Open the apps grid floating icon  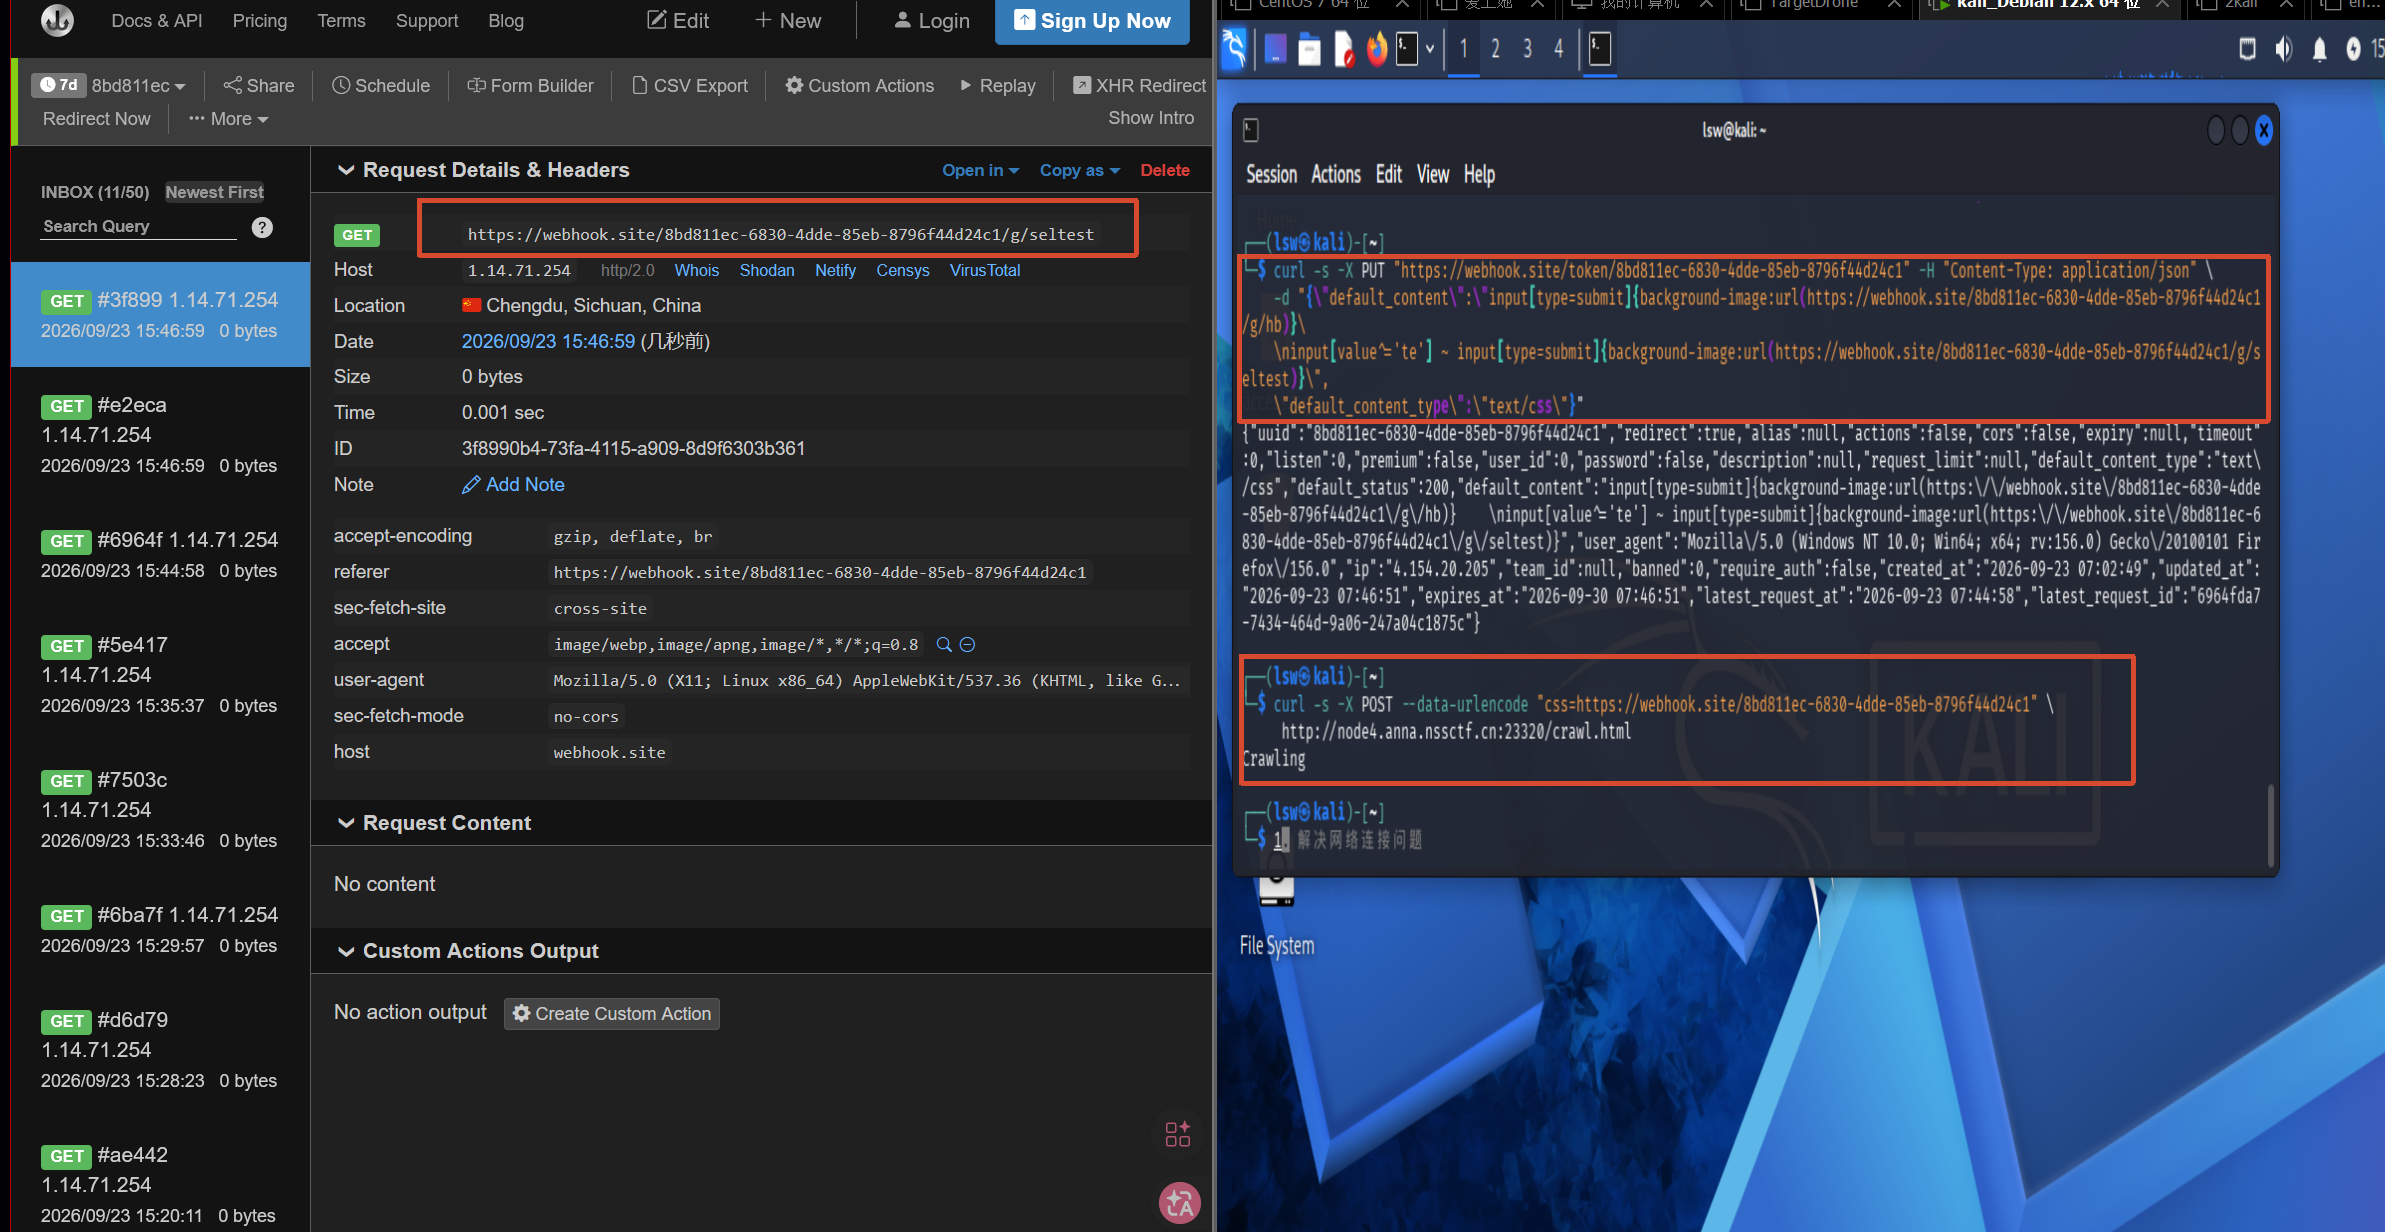tap(1178, 1134)
